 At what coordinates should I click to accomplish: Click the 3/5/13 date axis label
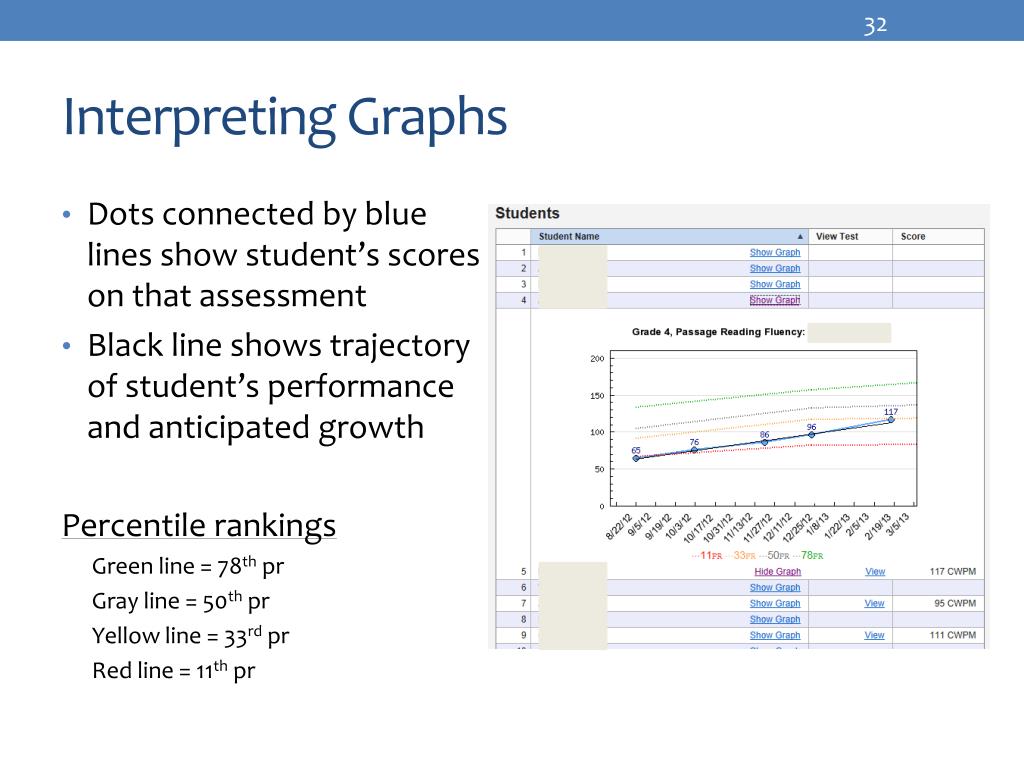coord(897,524)
